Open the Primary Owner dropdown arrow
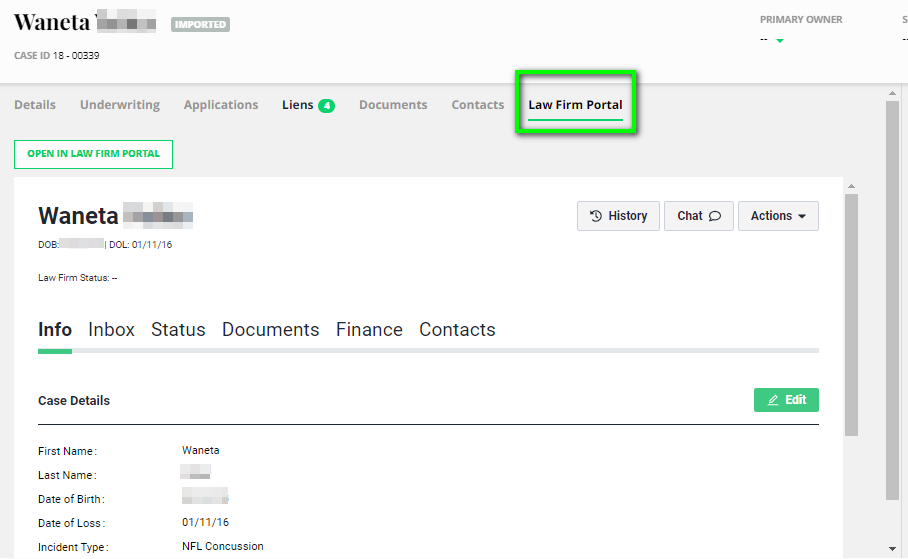The height and width of the screenshot is (559, 908). coord(780,41)
